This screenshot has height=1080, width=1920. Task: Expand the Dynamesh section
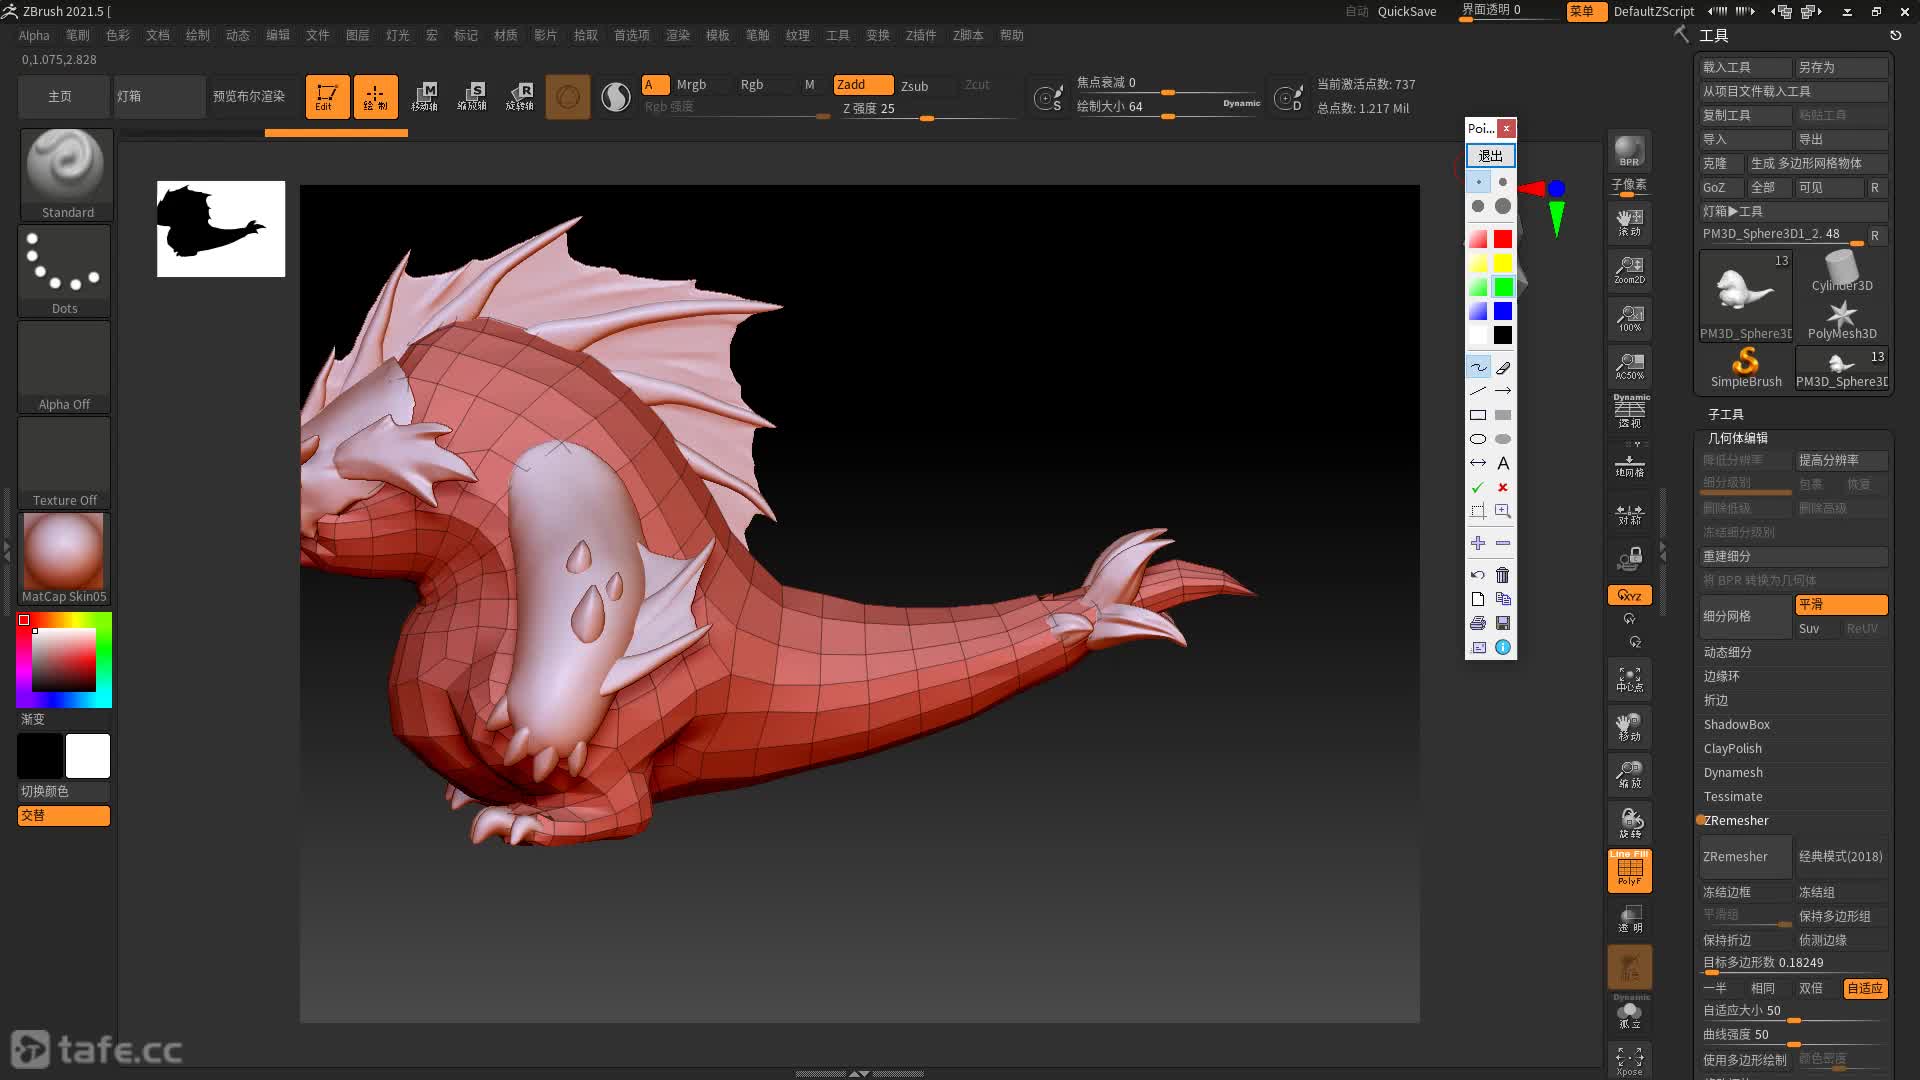(1733, 773)
